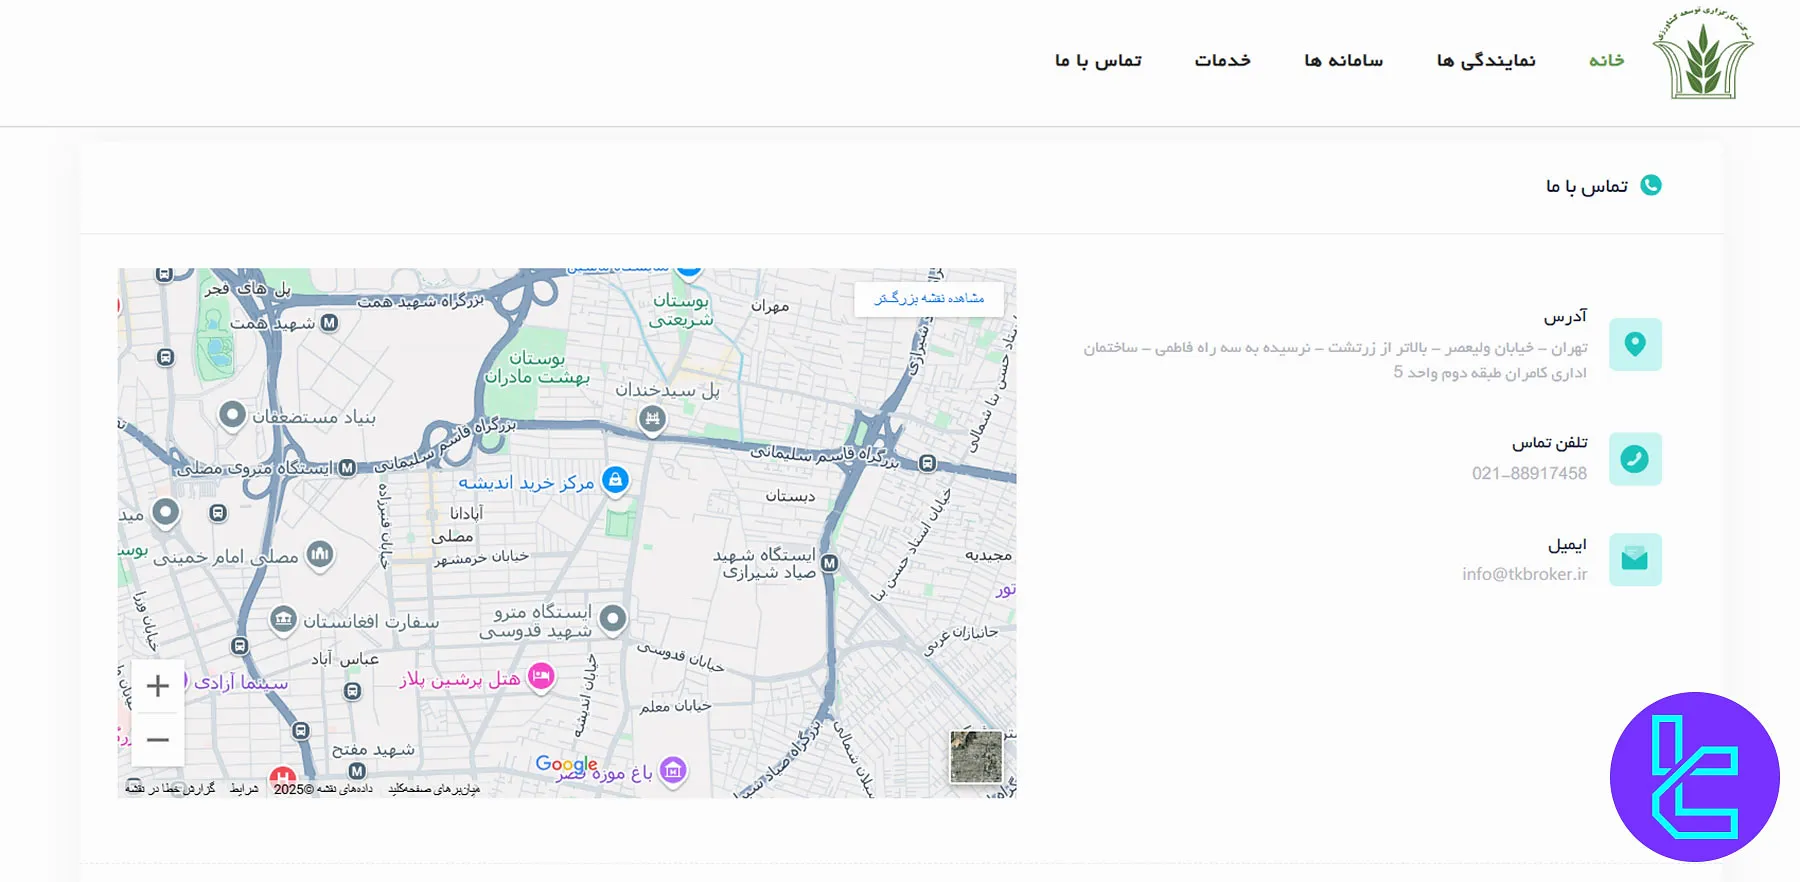Click the شرایط terms link on map
This screenshot has width=1800, height=882.
244,789
